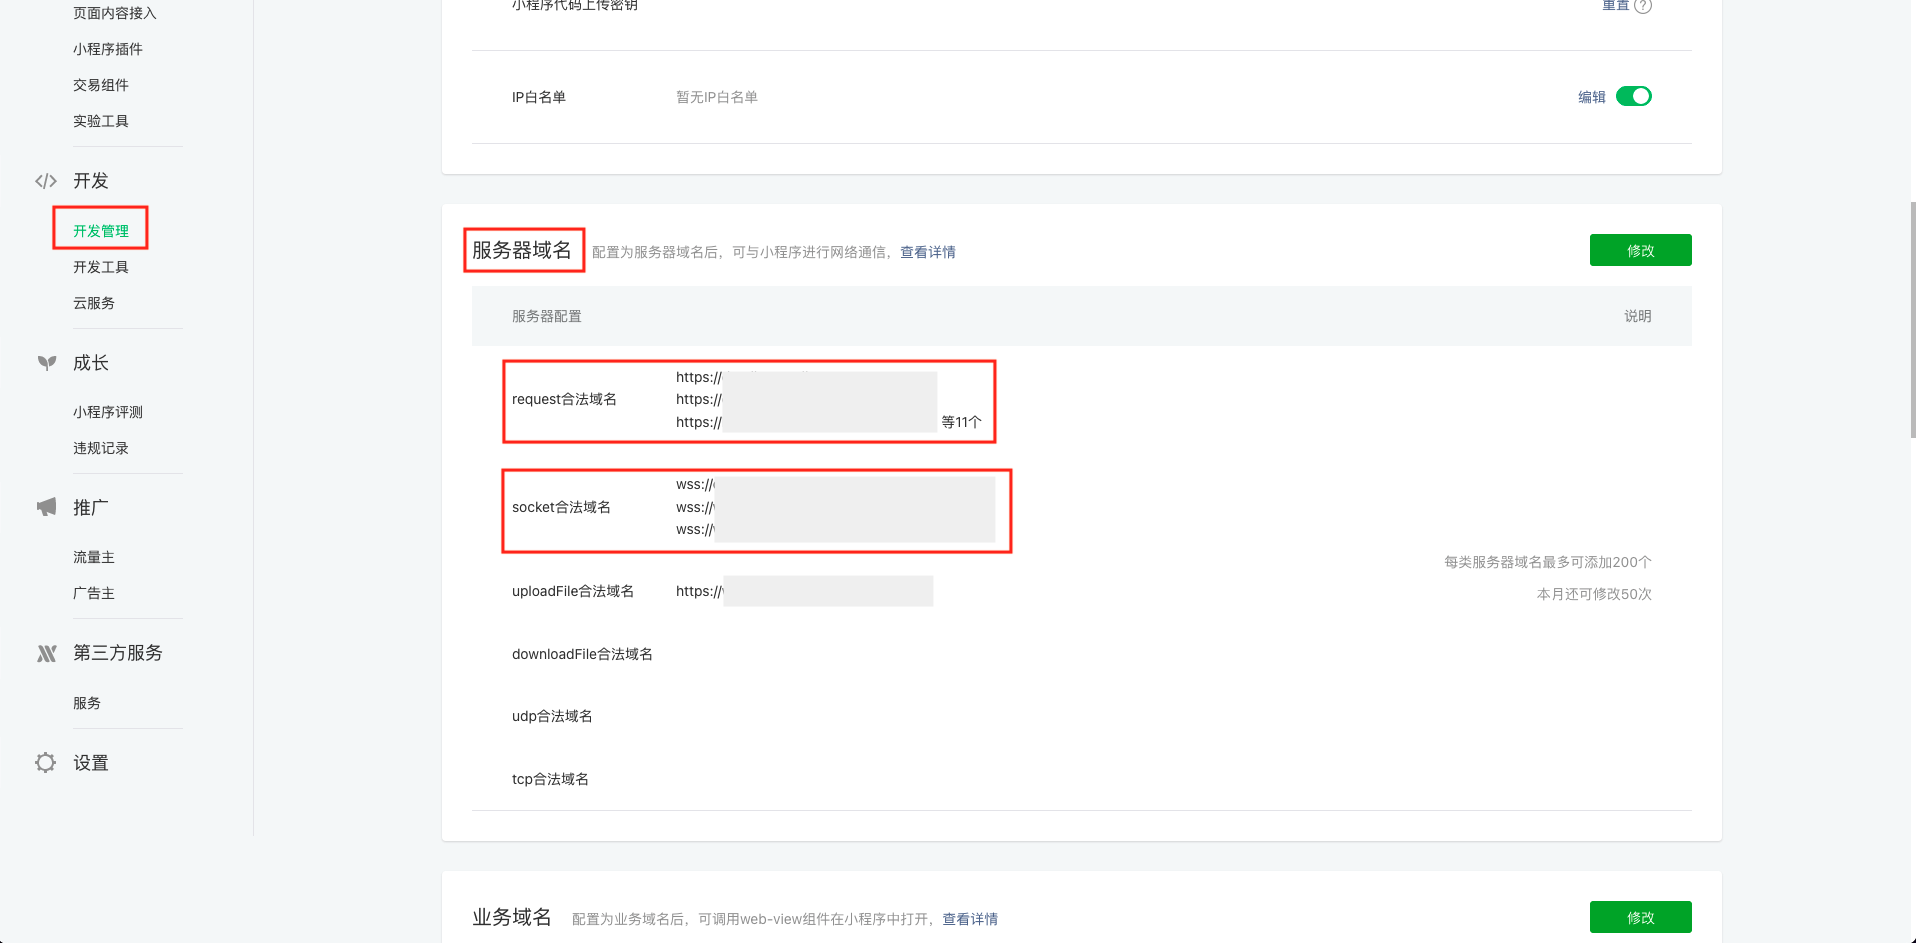The image size is (1916, 943).
Task: Open 查看详情 link for 业务域名
Action: 969,919
